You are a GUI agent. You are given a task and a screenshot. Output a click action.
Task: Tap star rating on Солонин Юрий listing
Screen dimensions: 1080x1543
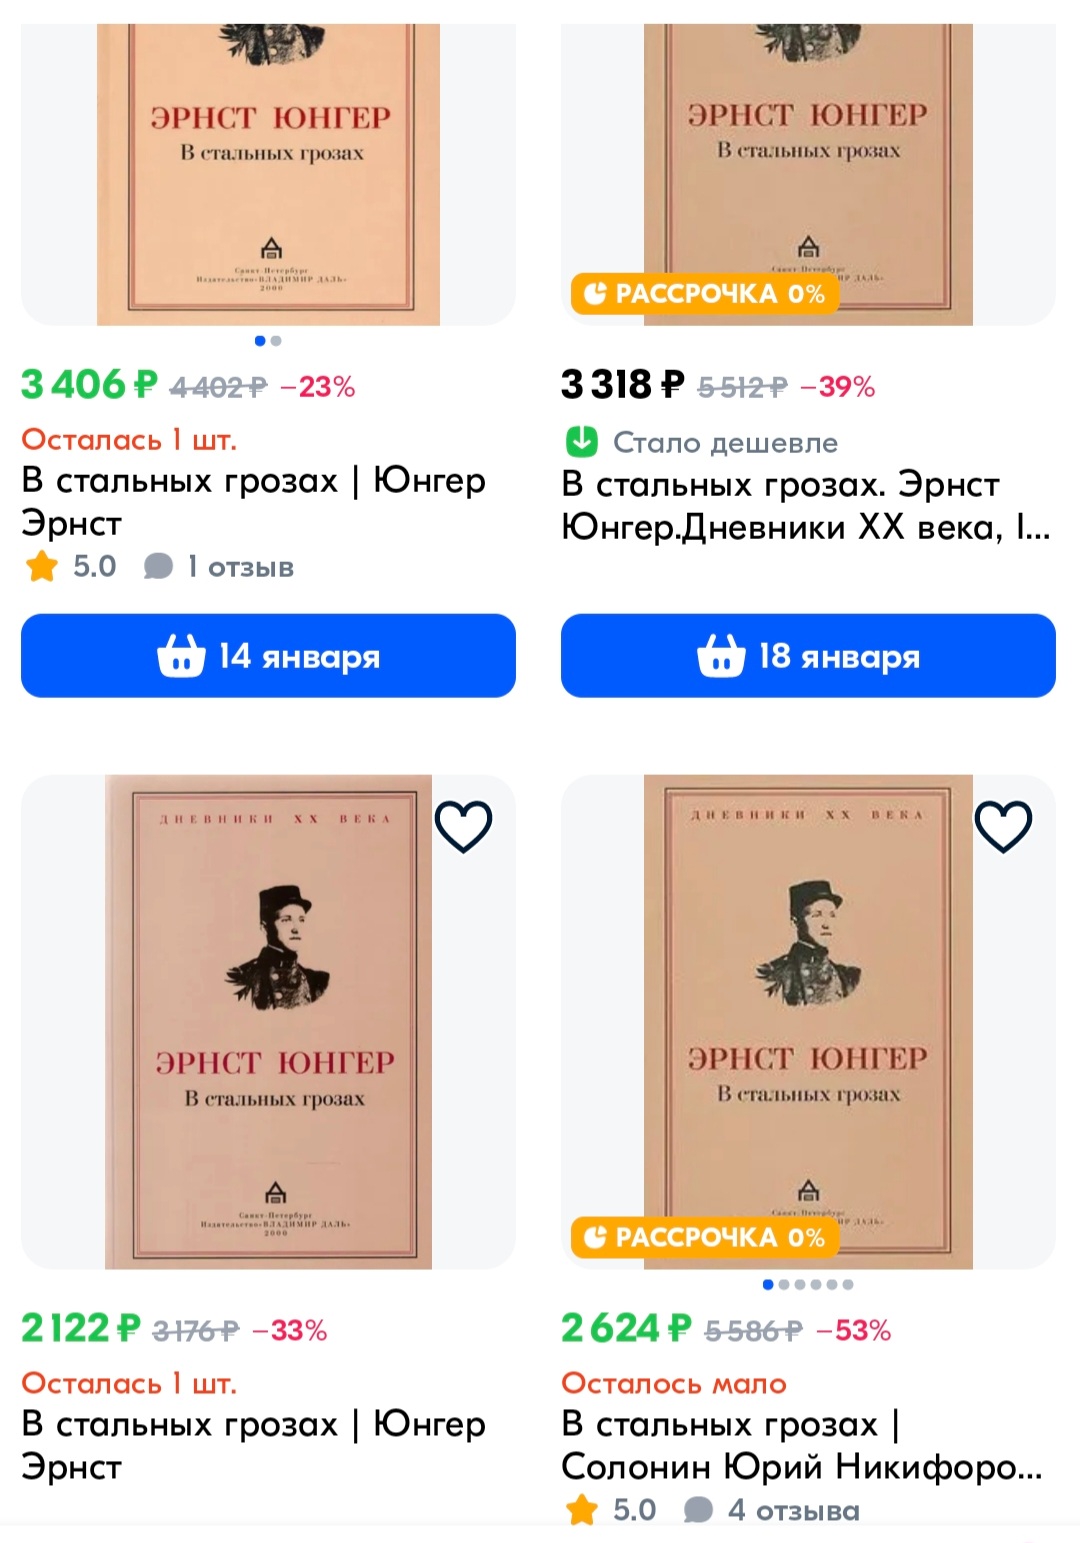point(610,1510)
